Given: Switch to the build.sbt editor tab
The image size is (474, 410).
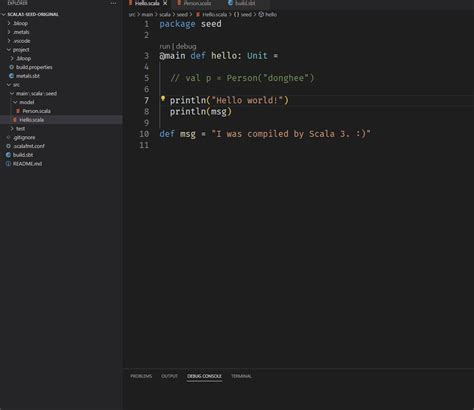Looking at the screenshot, I should point(245,3).
